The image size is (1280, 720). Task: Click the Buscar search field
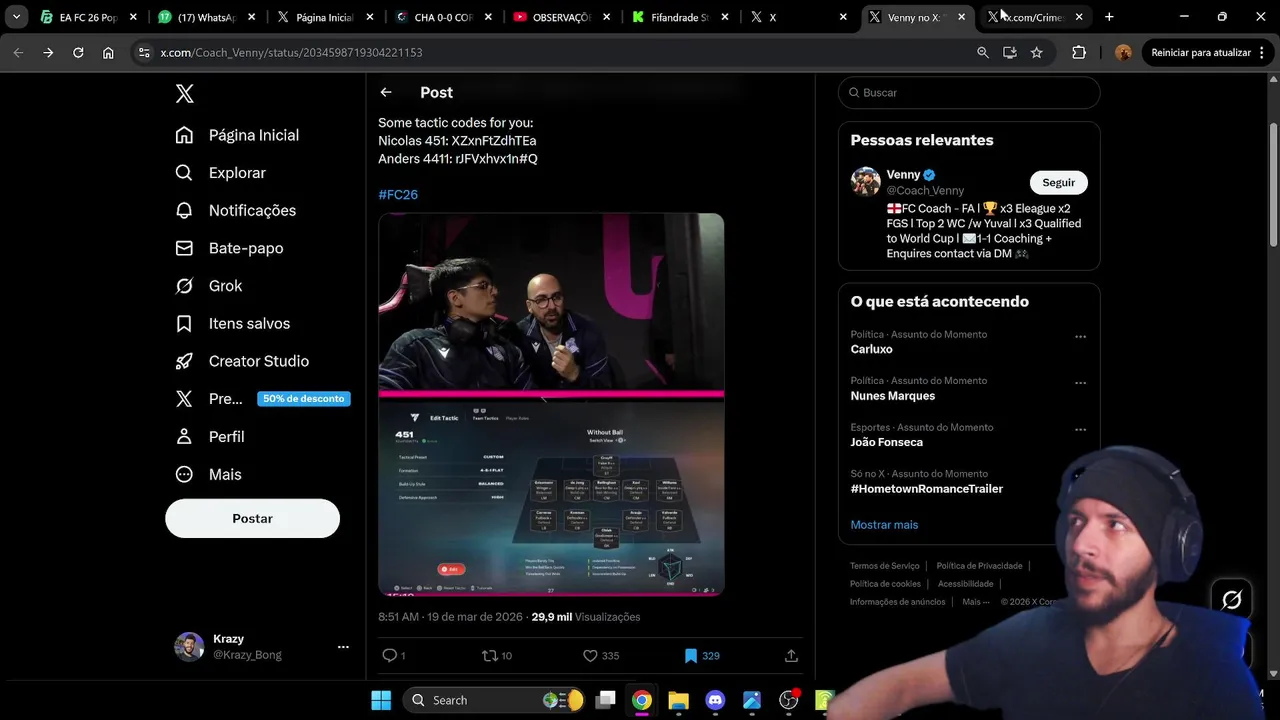click(x=969, y=93)
